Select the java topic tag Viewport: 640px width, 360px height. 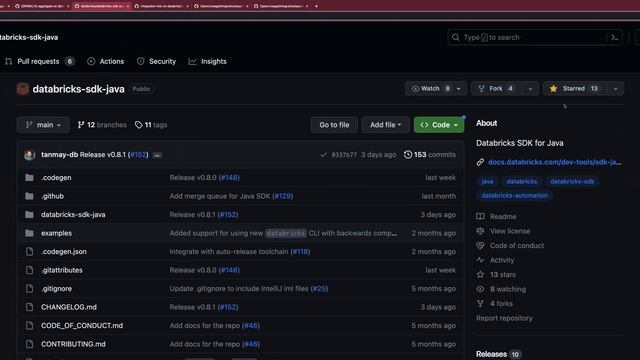[x=487, y=181]
